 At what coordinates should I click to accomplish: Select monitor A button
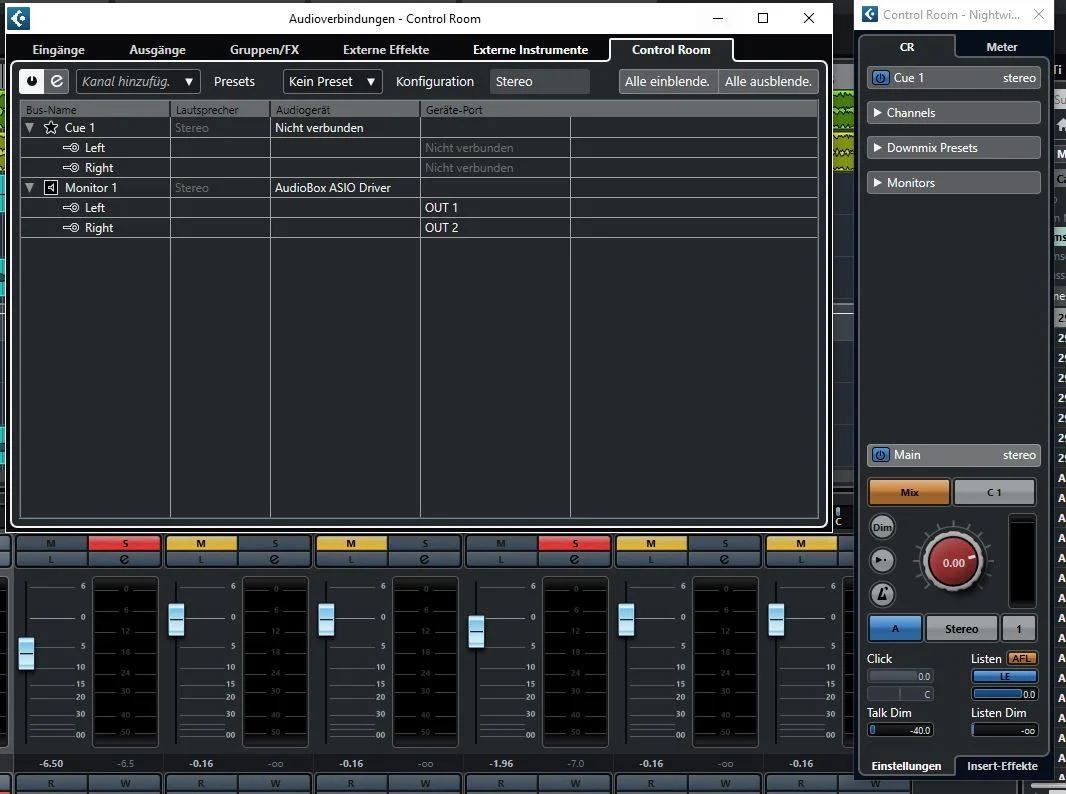pyautogui.click(x=895, y=629)
